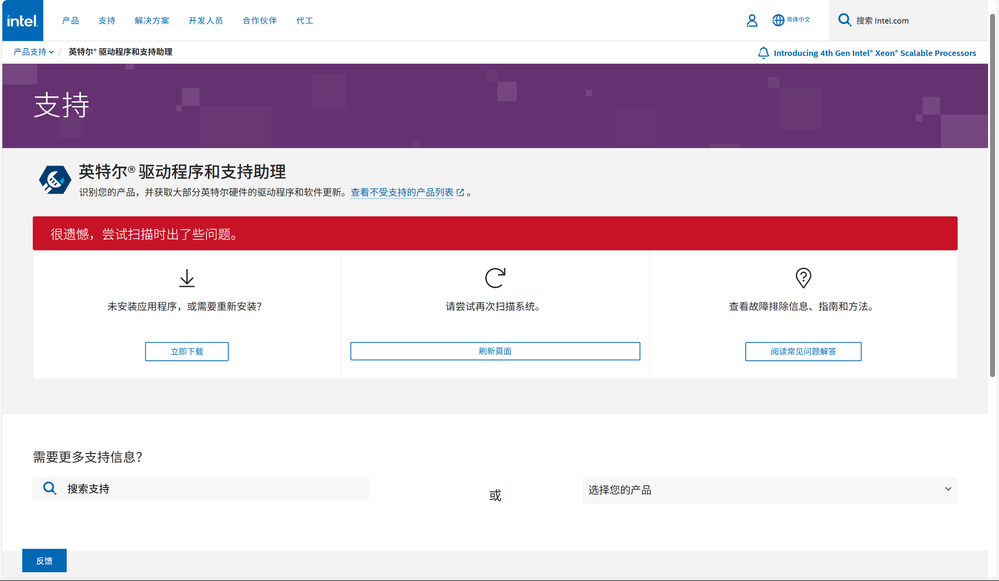Open the user account sign-in icon
This screenshot has height=581, width=999.
(x=752, y=20)
